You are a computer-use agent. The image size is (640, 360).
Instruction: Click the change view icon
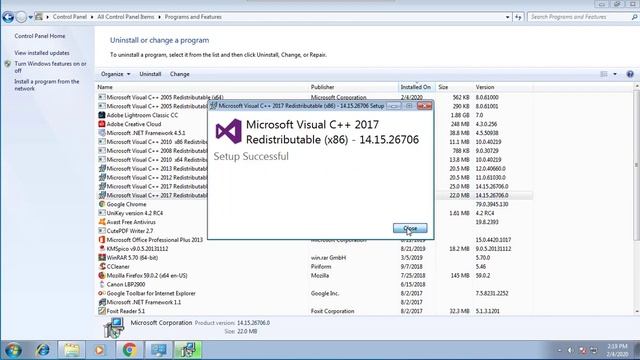point(604,74)
